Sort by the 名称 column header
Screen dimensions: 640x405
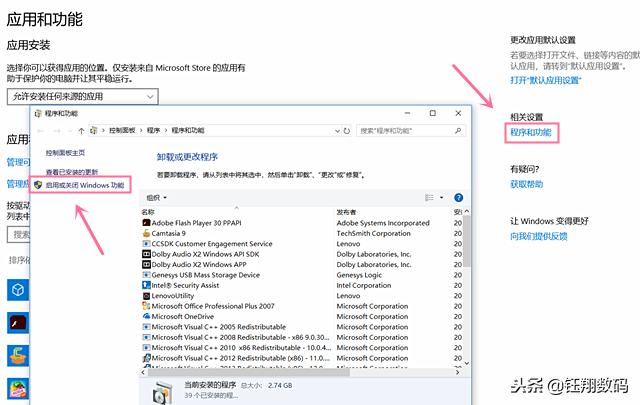(x=148, y=212)
